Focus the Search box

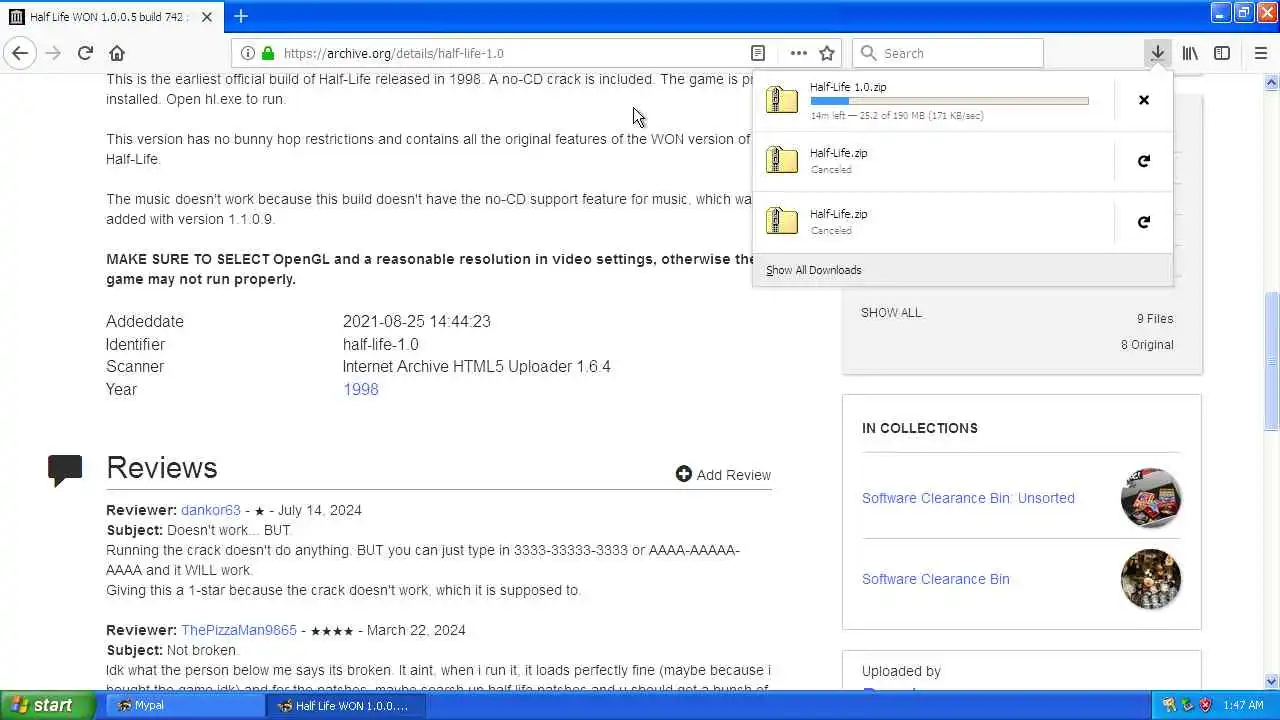click(x=947, y=53)
